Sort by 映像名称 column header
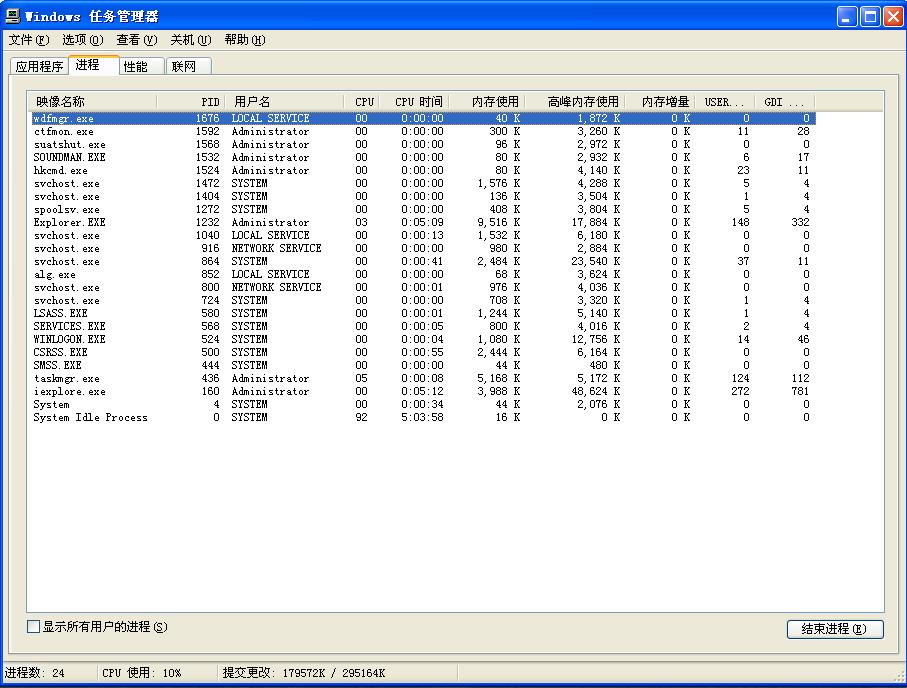Viewport: 907px width, 688px height. pyautogui.click(x=93, y=102)
